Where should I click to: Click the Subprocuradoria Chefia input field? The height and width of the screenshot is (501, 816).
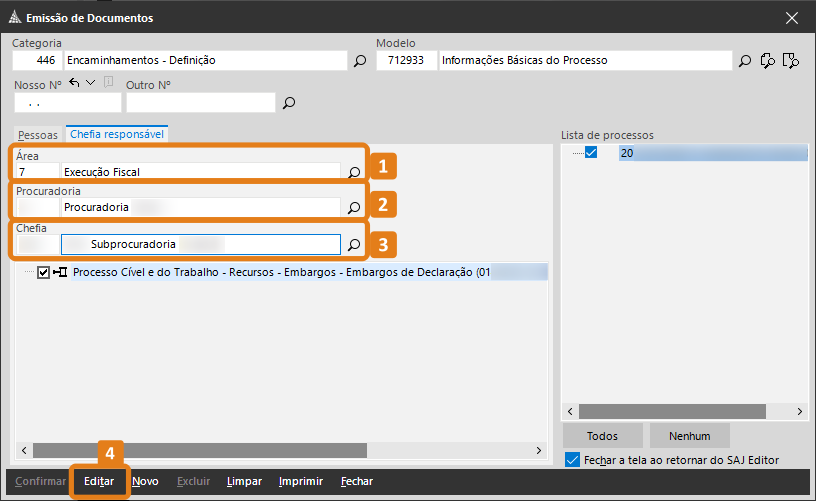pyautogui.click(x=201, y=245)
